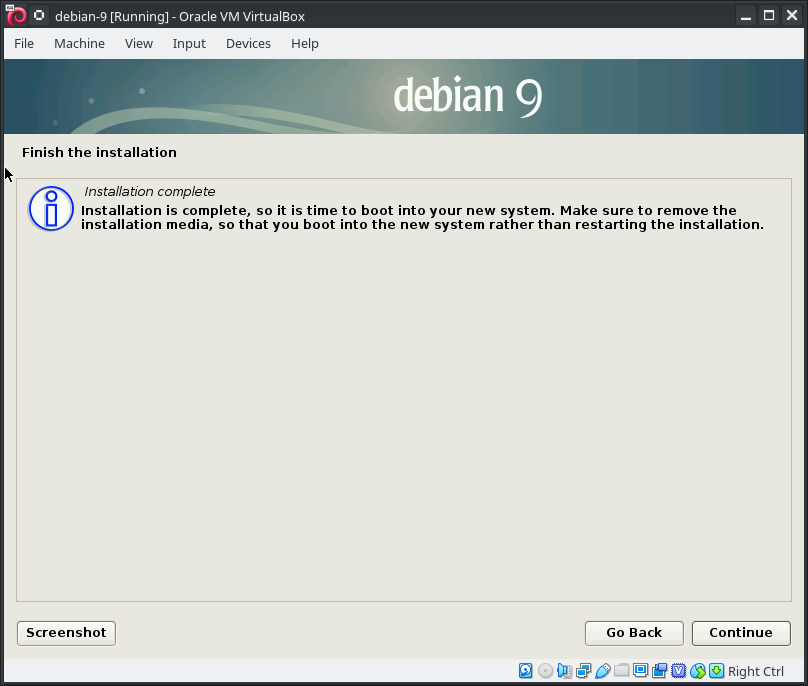Click the virtualization features V icon
The image size is (808, 686).
(678, 671)
